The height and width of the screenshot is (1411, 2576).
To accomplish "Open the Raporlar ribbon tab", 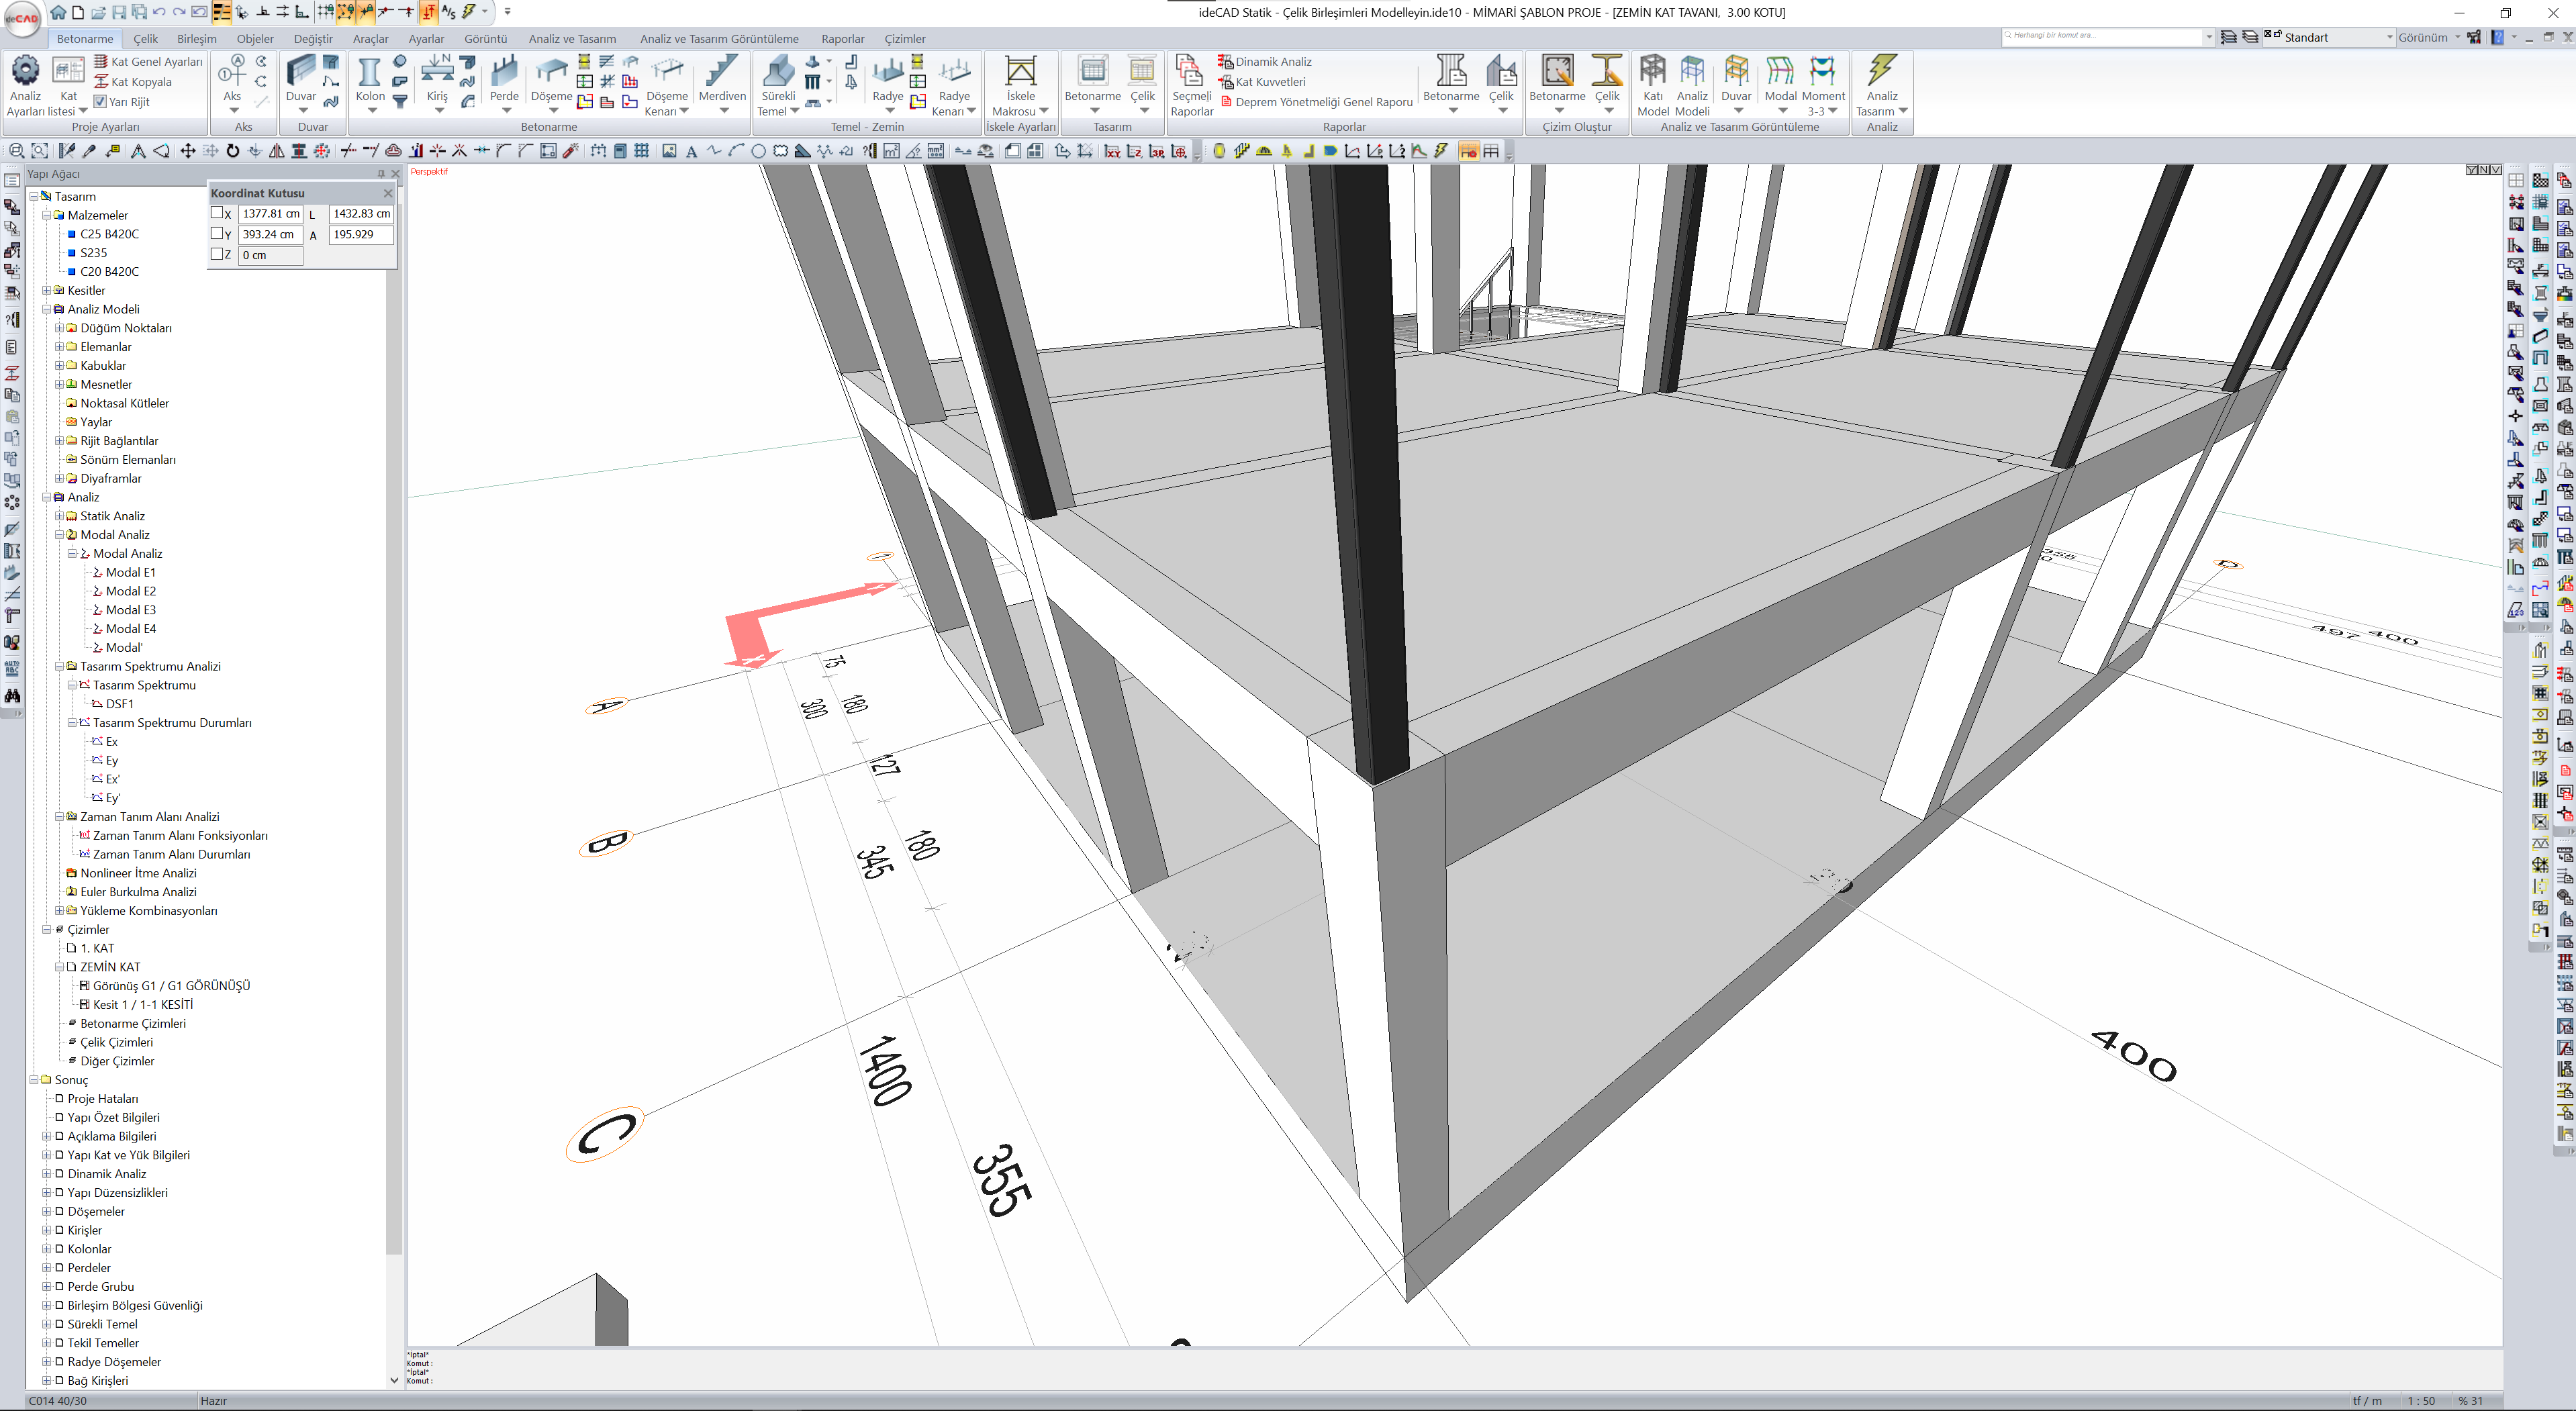I will tap(842, 39).
